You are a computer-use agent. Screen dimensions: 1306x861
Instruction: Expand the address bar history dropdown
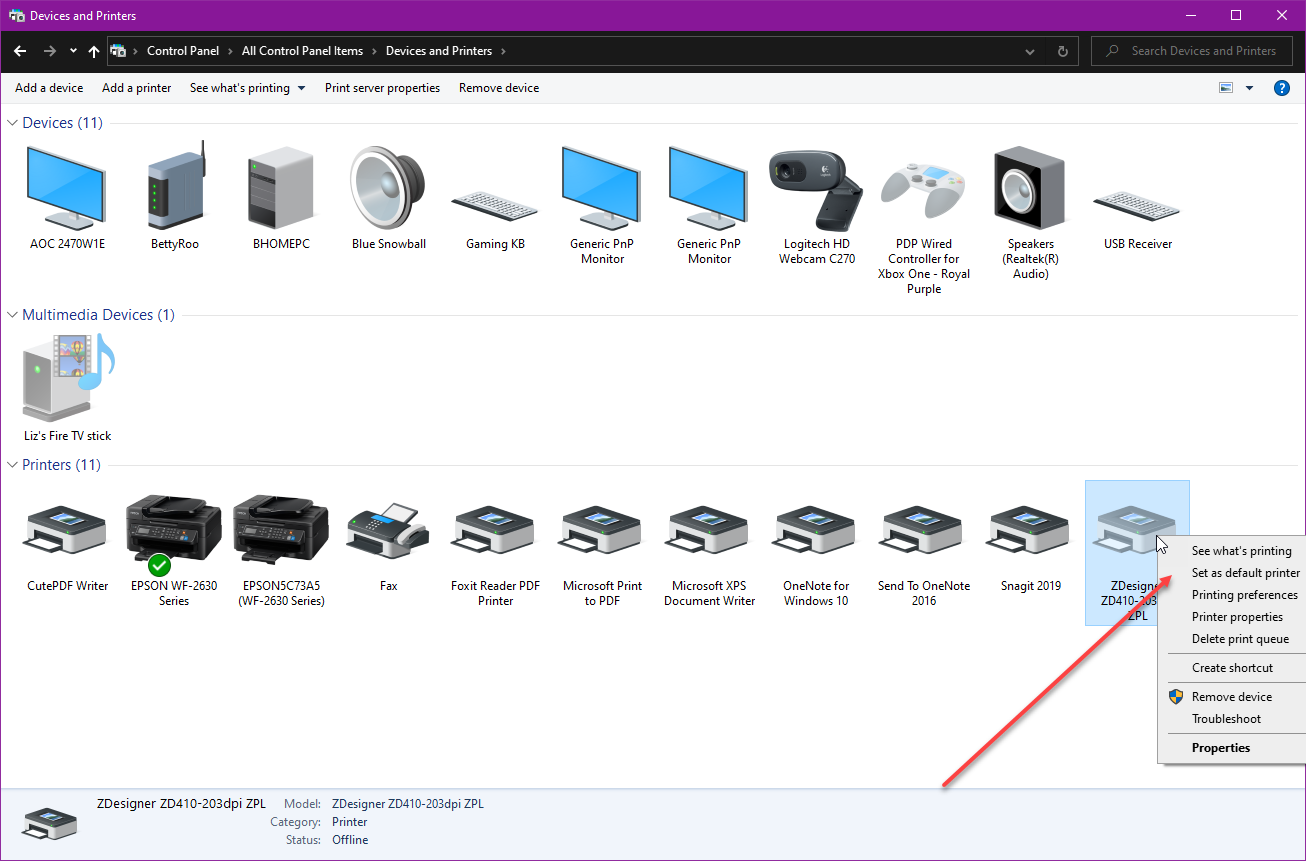[1031, 51]
